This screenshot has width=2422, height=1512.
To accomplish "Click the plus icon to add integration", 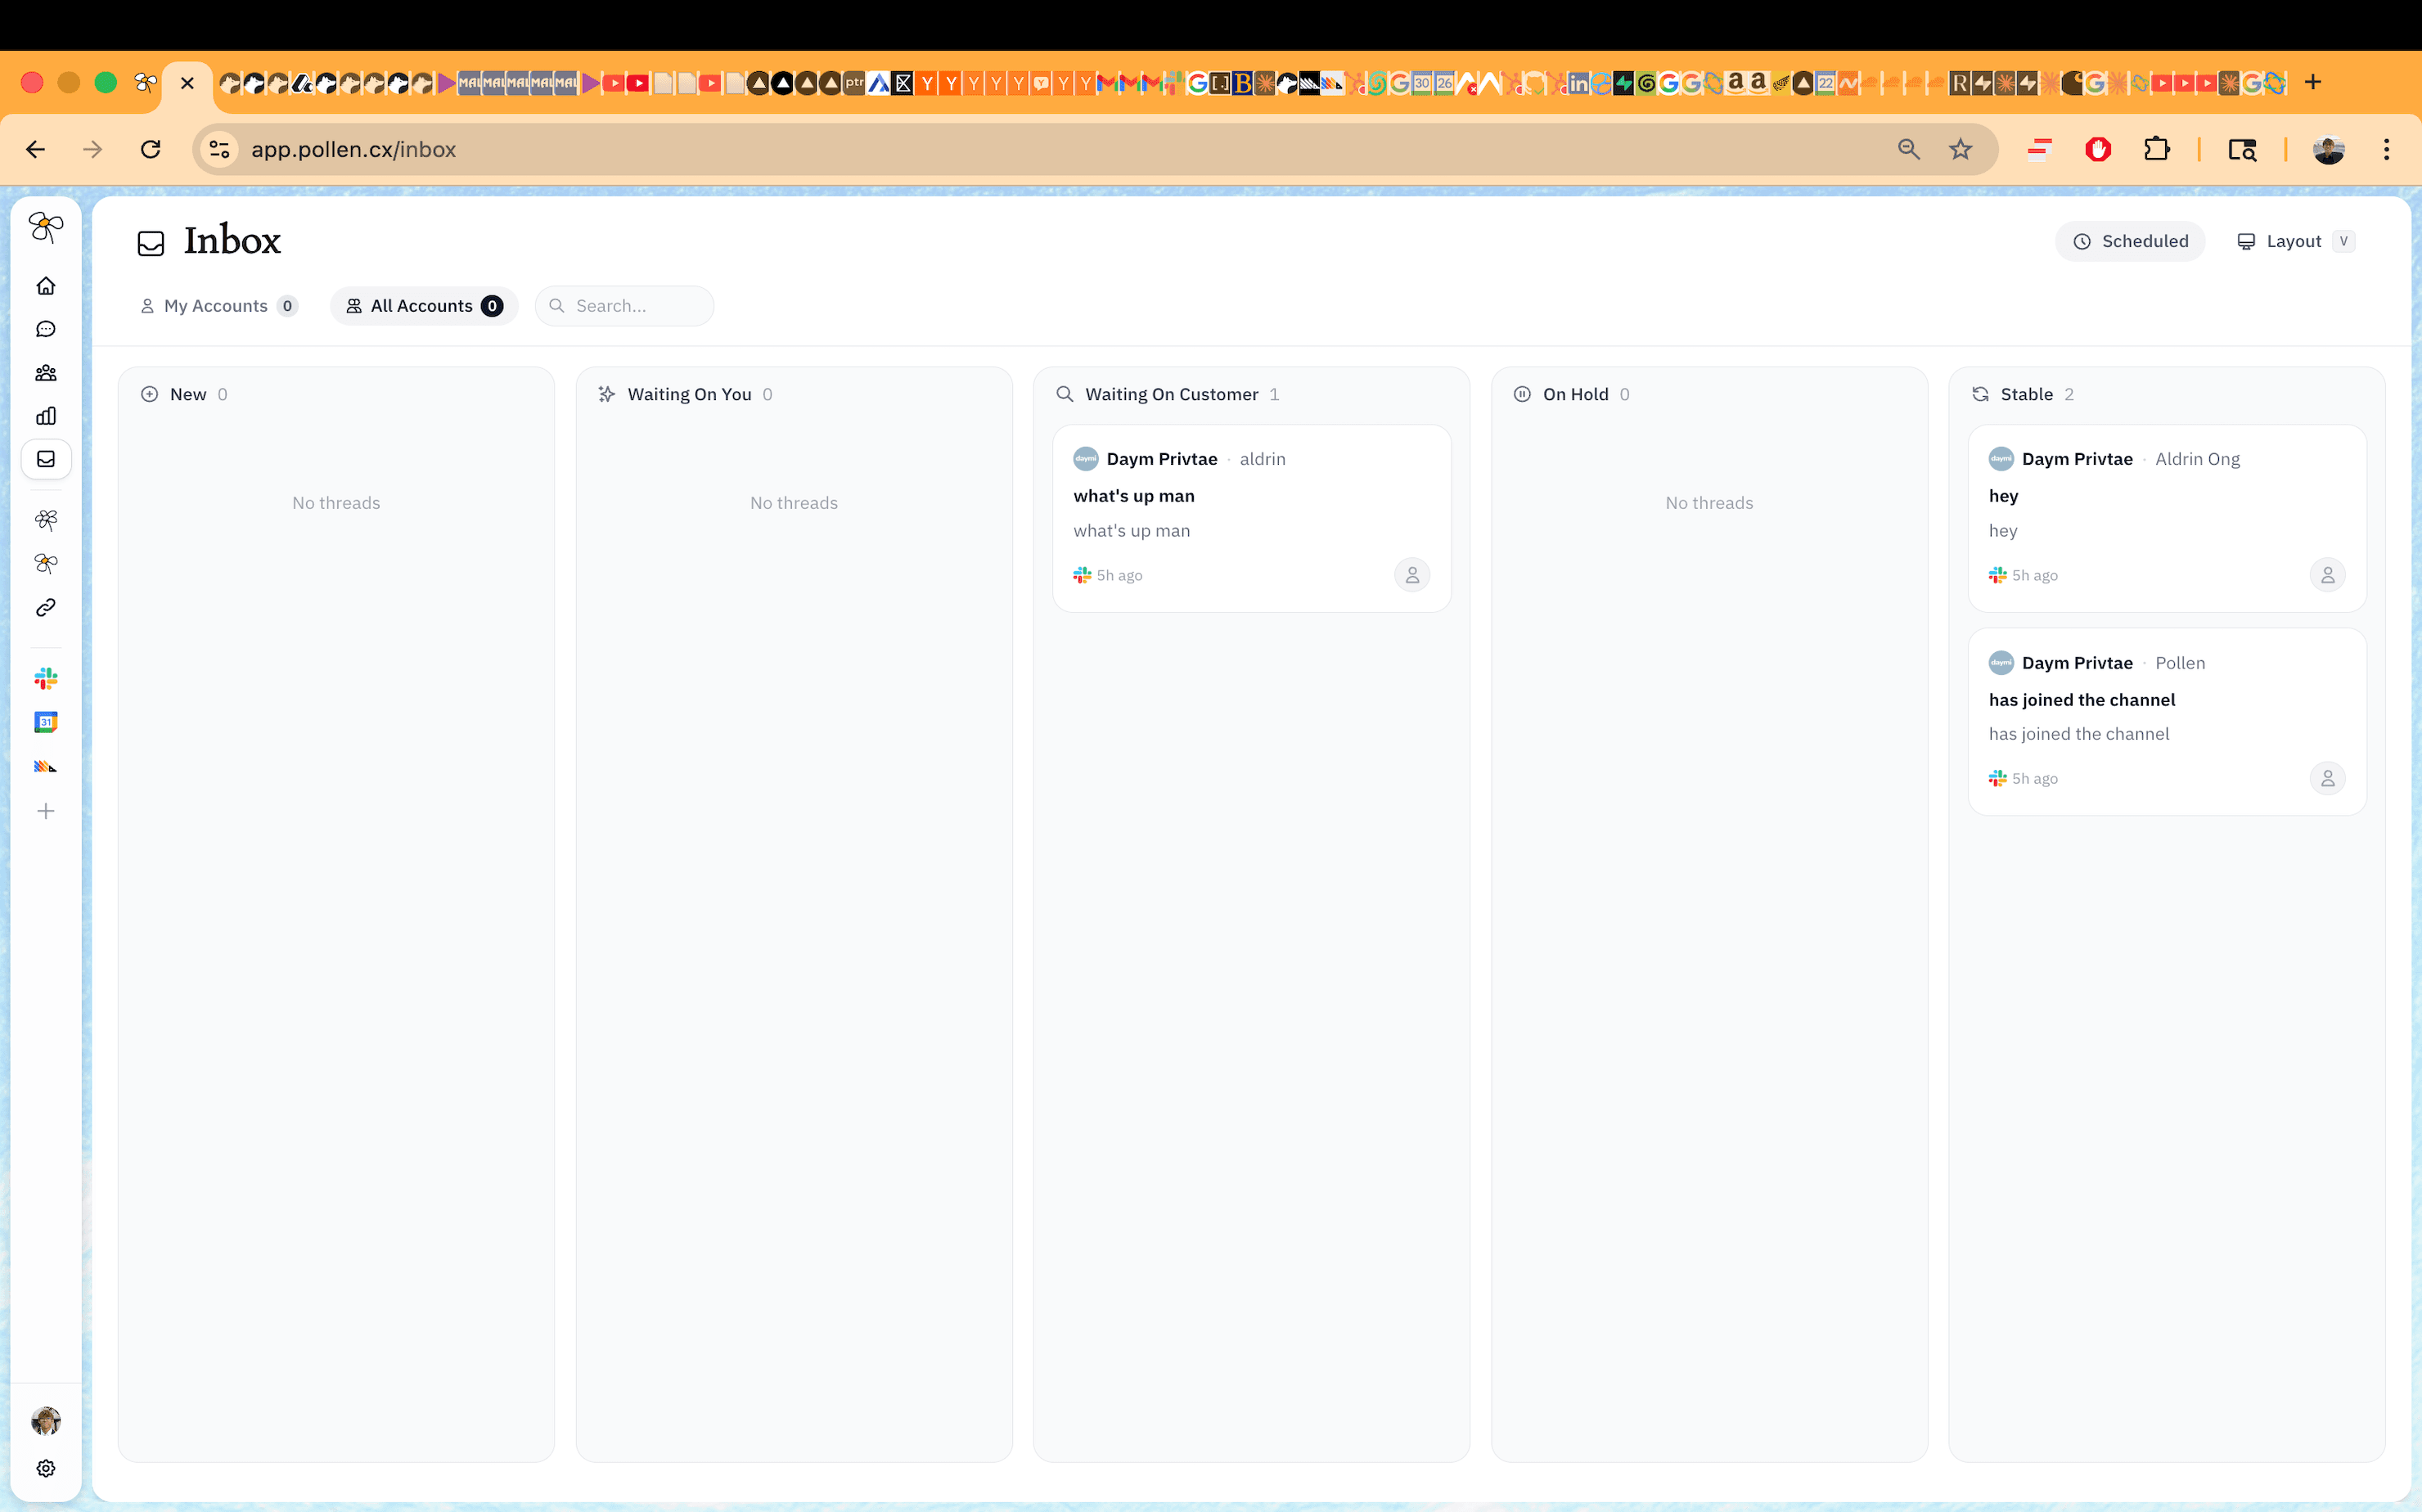I will coord(46,811).
